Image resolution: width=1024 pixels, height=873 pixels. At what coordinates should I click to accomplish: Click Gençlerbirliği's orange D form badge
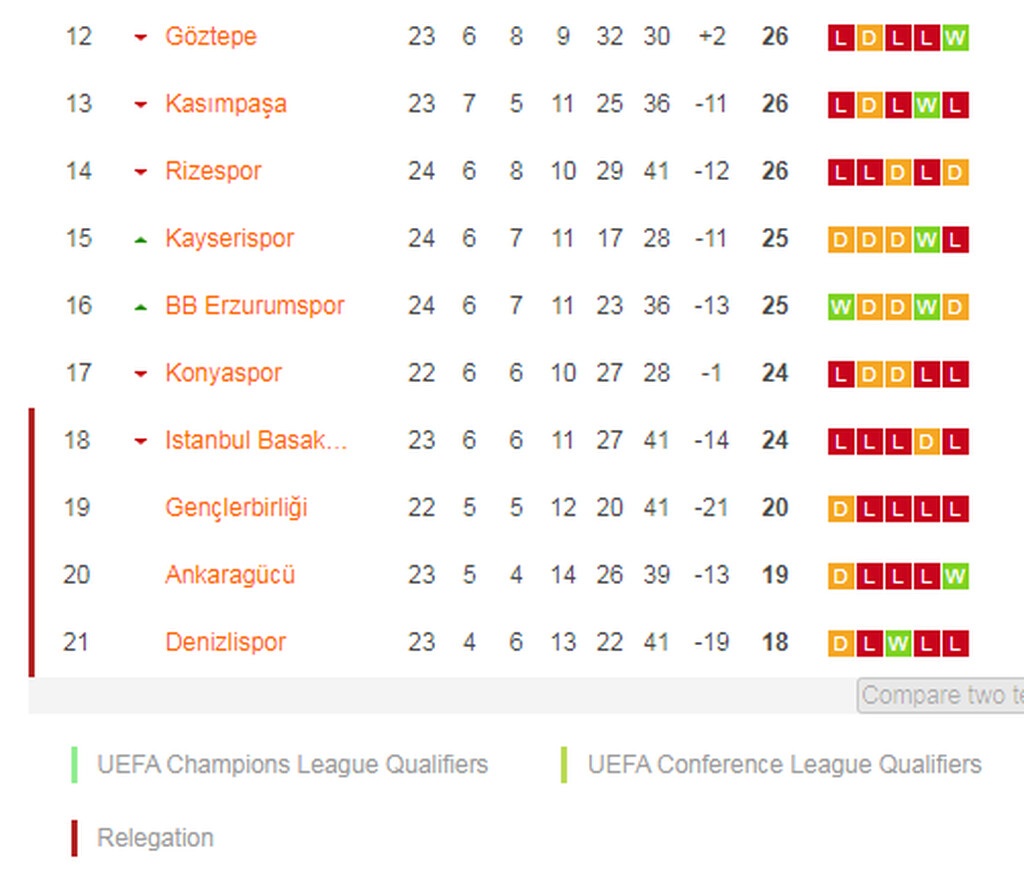point(841,509)
